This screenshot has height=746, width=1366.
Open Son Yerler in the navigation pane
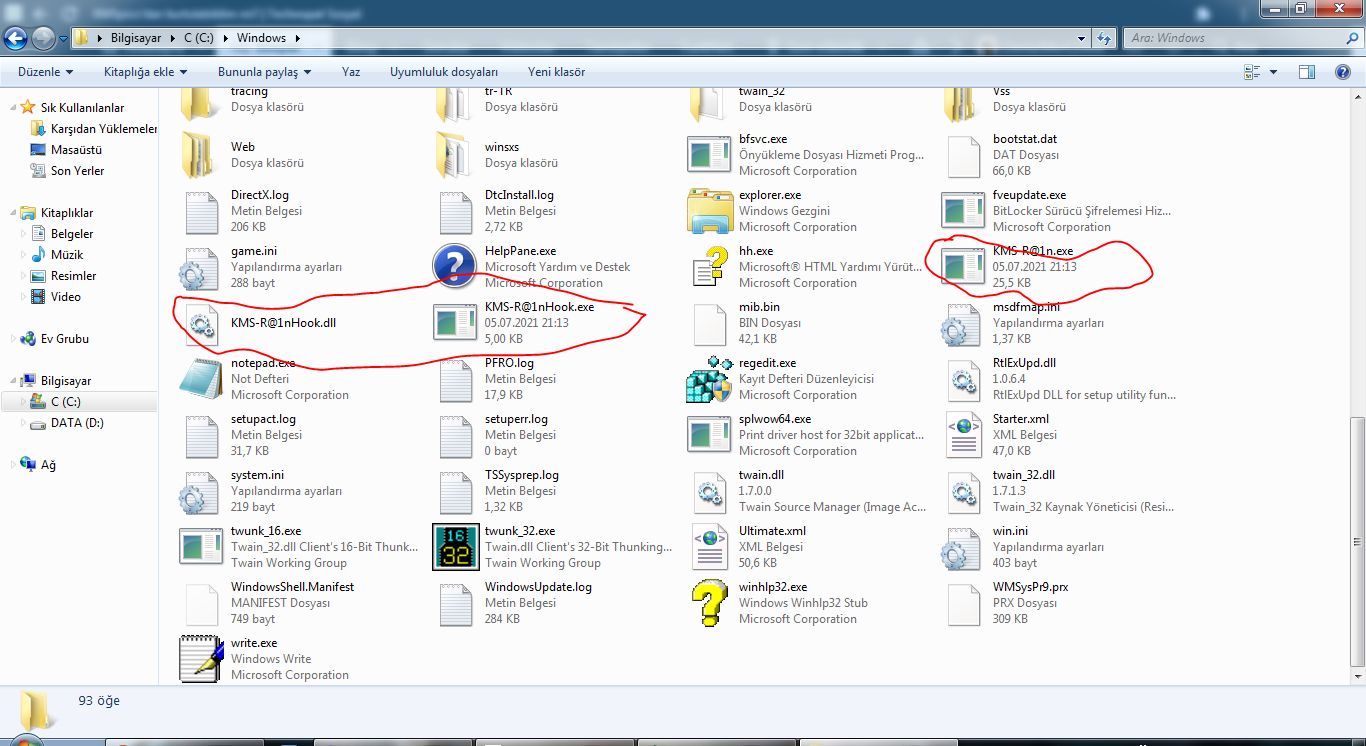[77, 171]
